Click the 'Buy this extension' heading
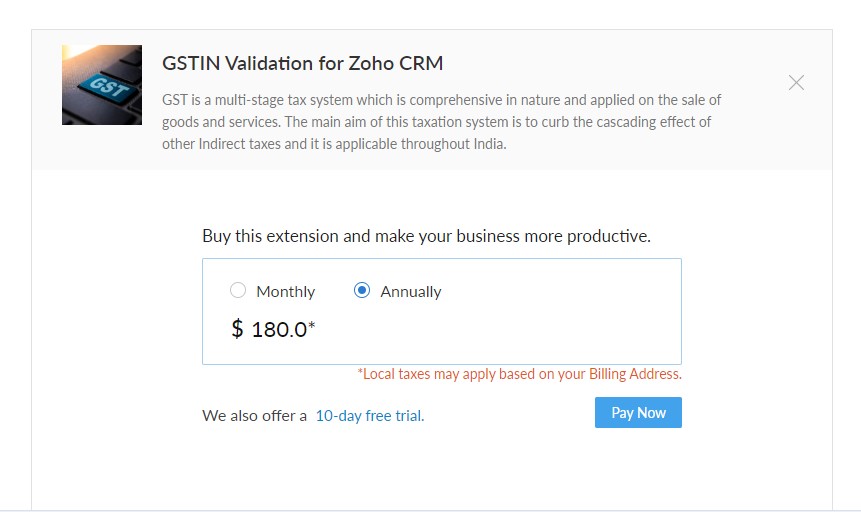 tap(426, 237)
